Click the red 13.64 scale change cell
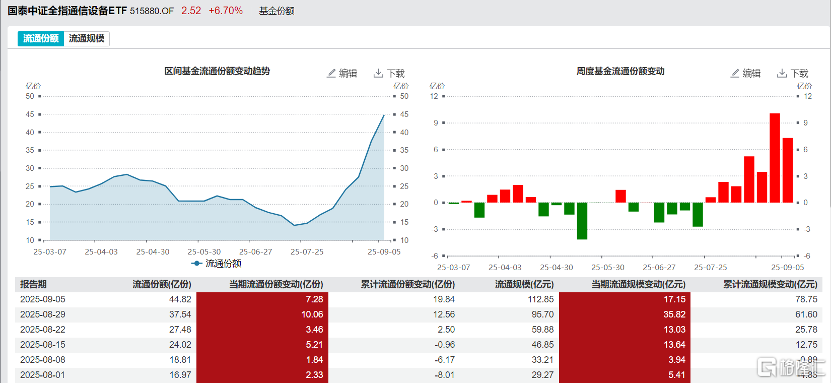 pos(626,344)
